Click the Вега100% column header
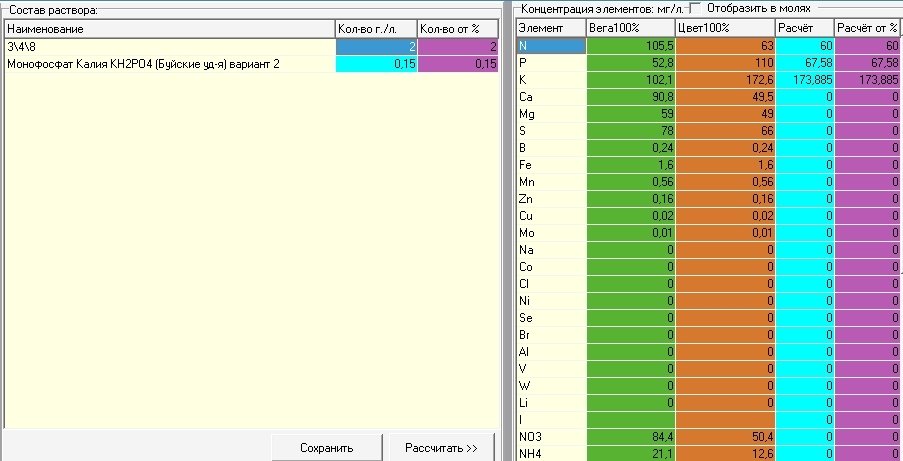Viewport: 903px width, 461px height. tap(631, 28)
